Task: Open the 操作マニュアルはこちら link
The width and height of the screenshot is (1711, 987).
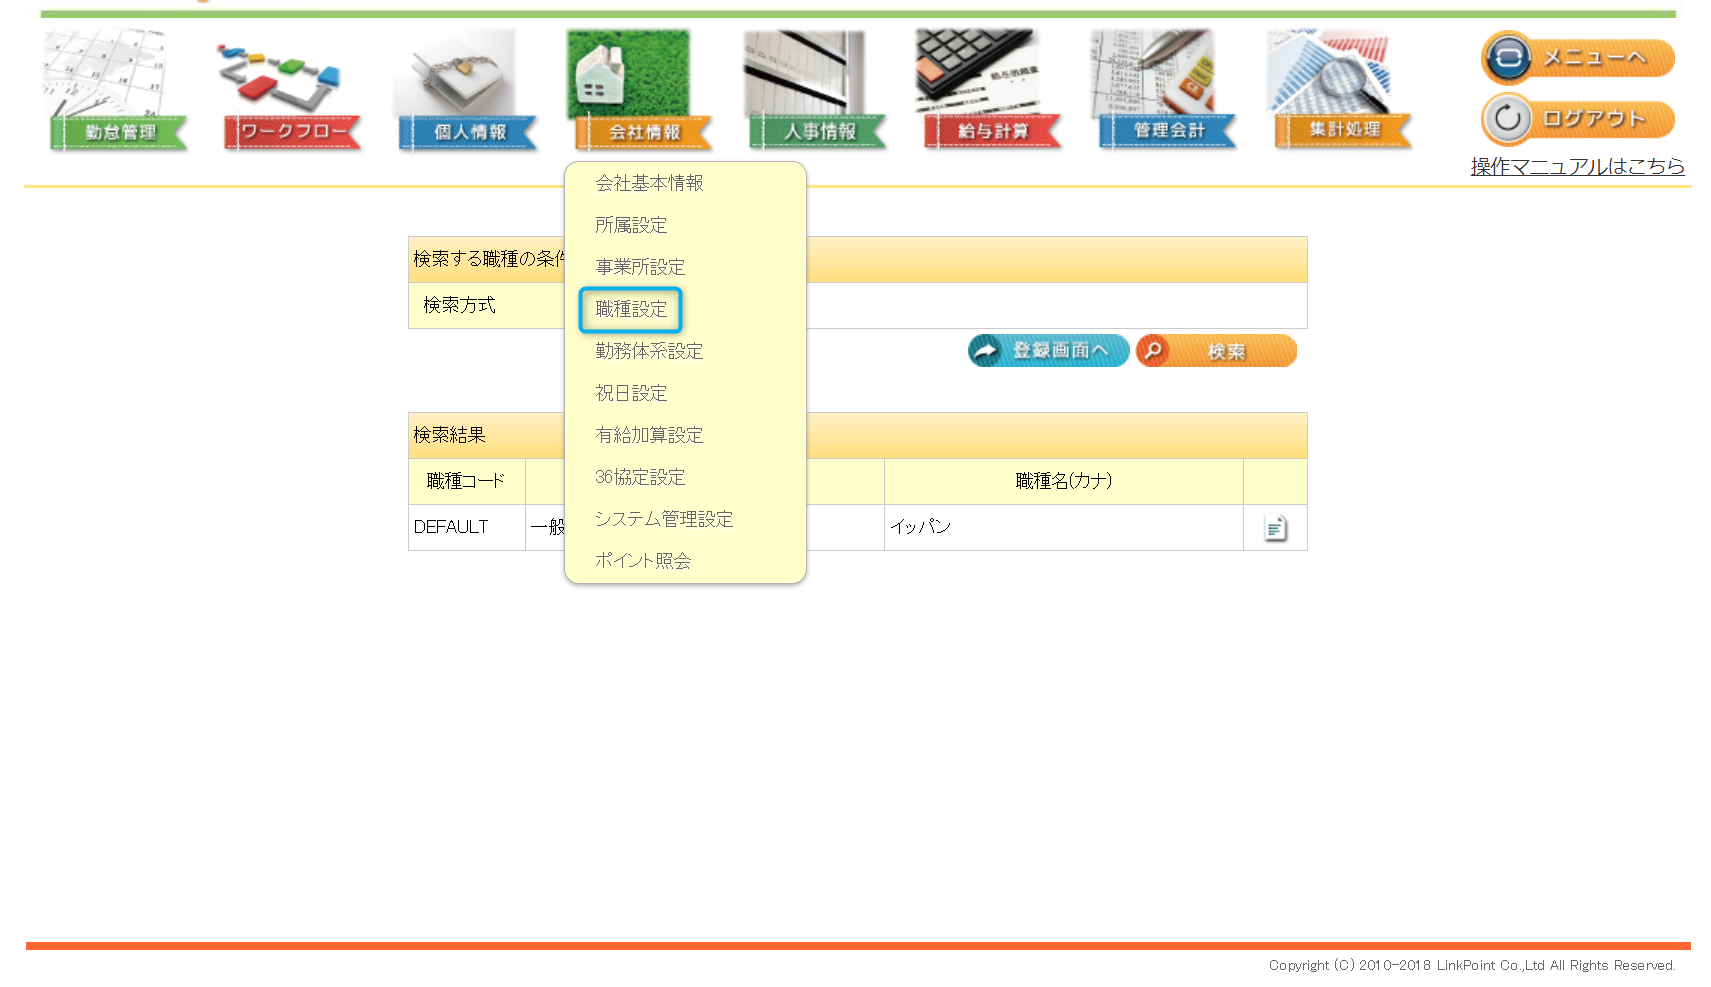Action: 1577,166
